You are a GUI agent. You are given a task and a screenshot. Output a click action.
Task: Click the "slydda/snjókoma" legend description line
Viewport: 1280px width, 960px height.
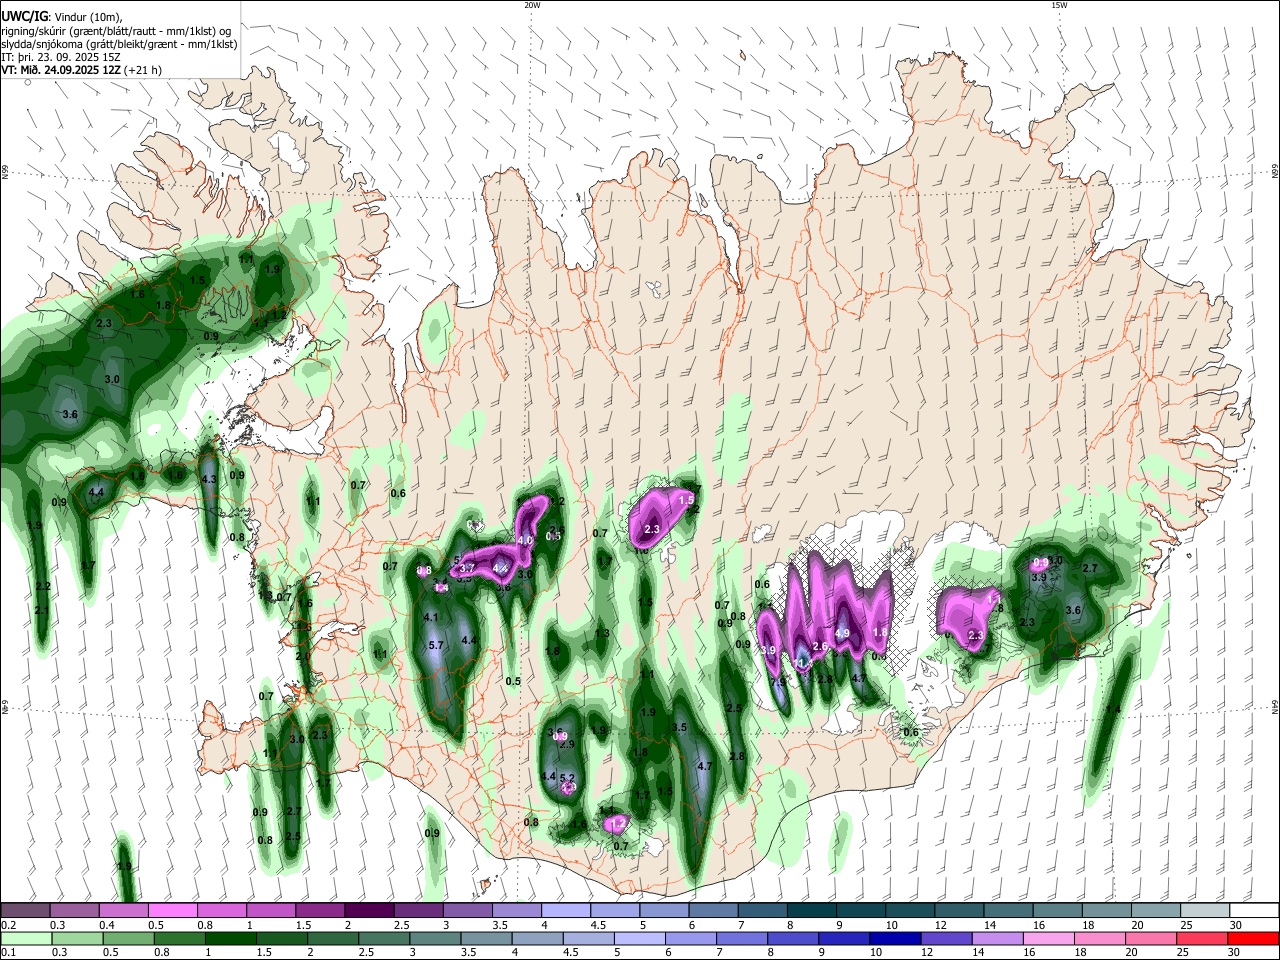point(119,44)
